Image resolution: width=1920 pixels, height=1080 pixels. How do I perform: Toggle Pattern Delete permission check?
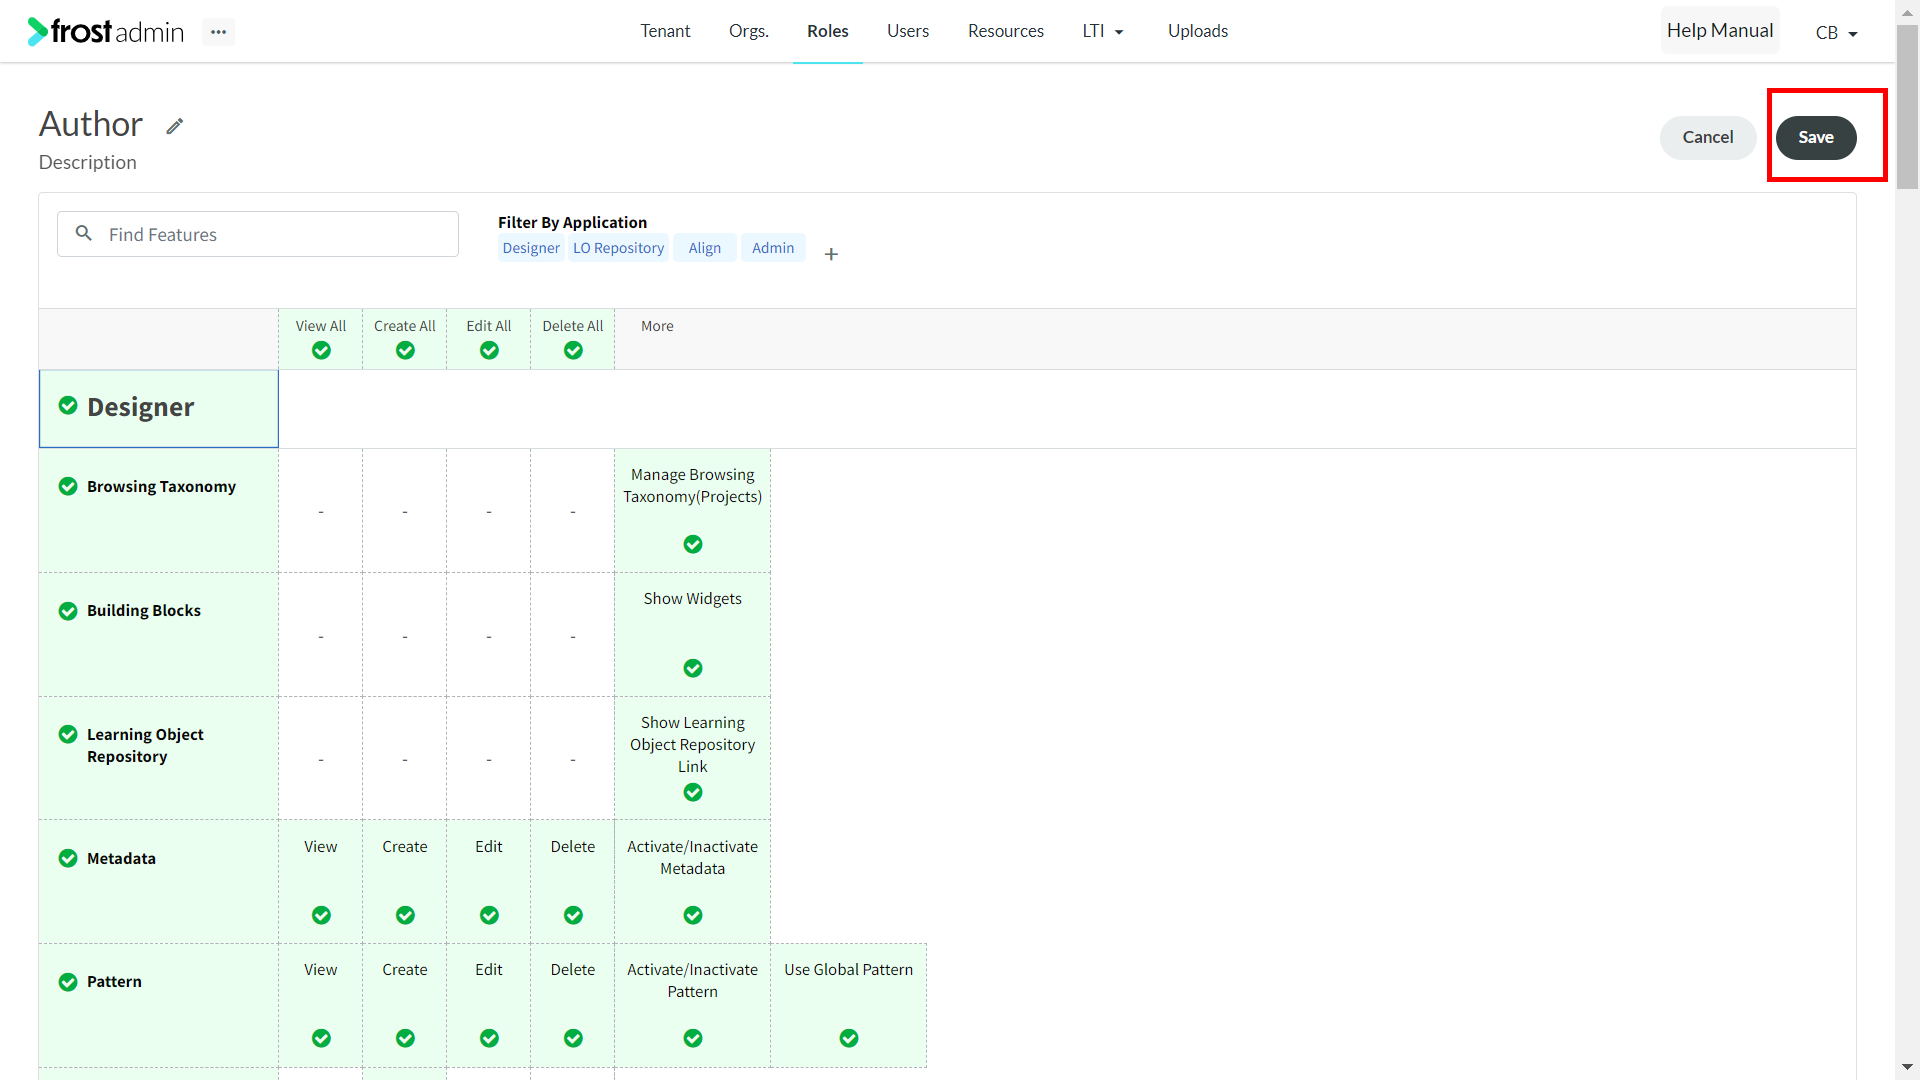click(x=573, y=1038)
